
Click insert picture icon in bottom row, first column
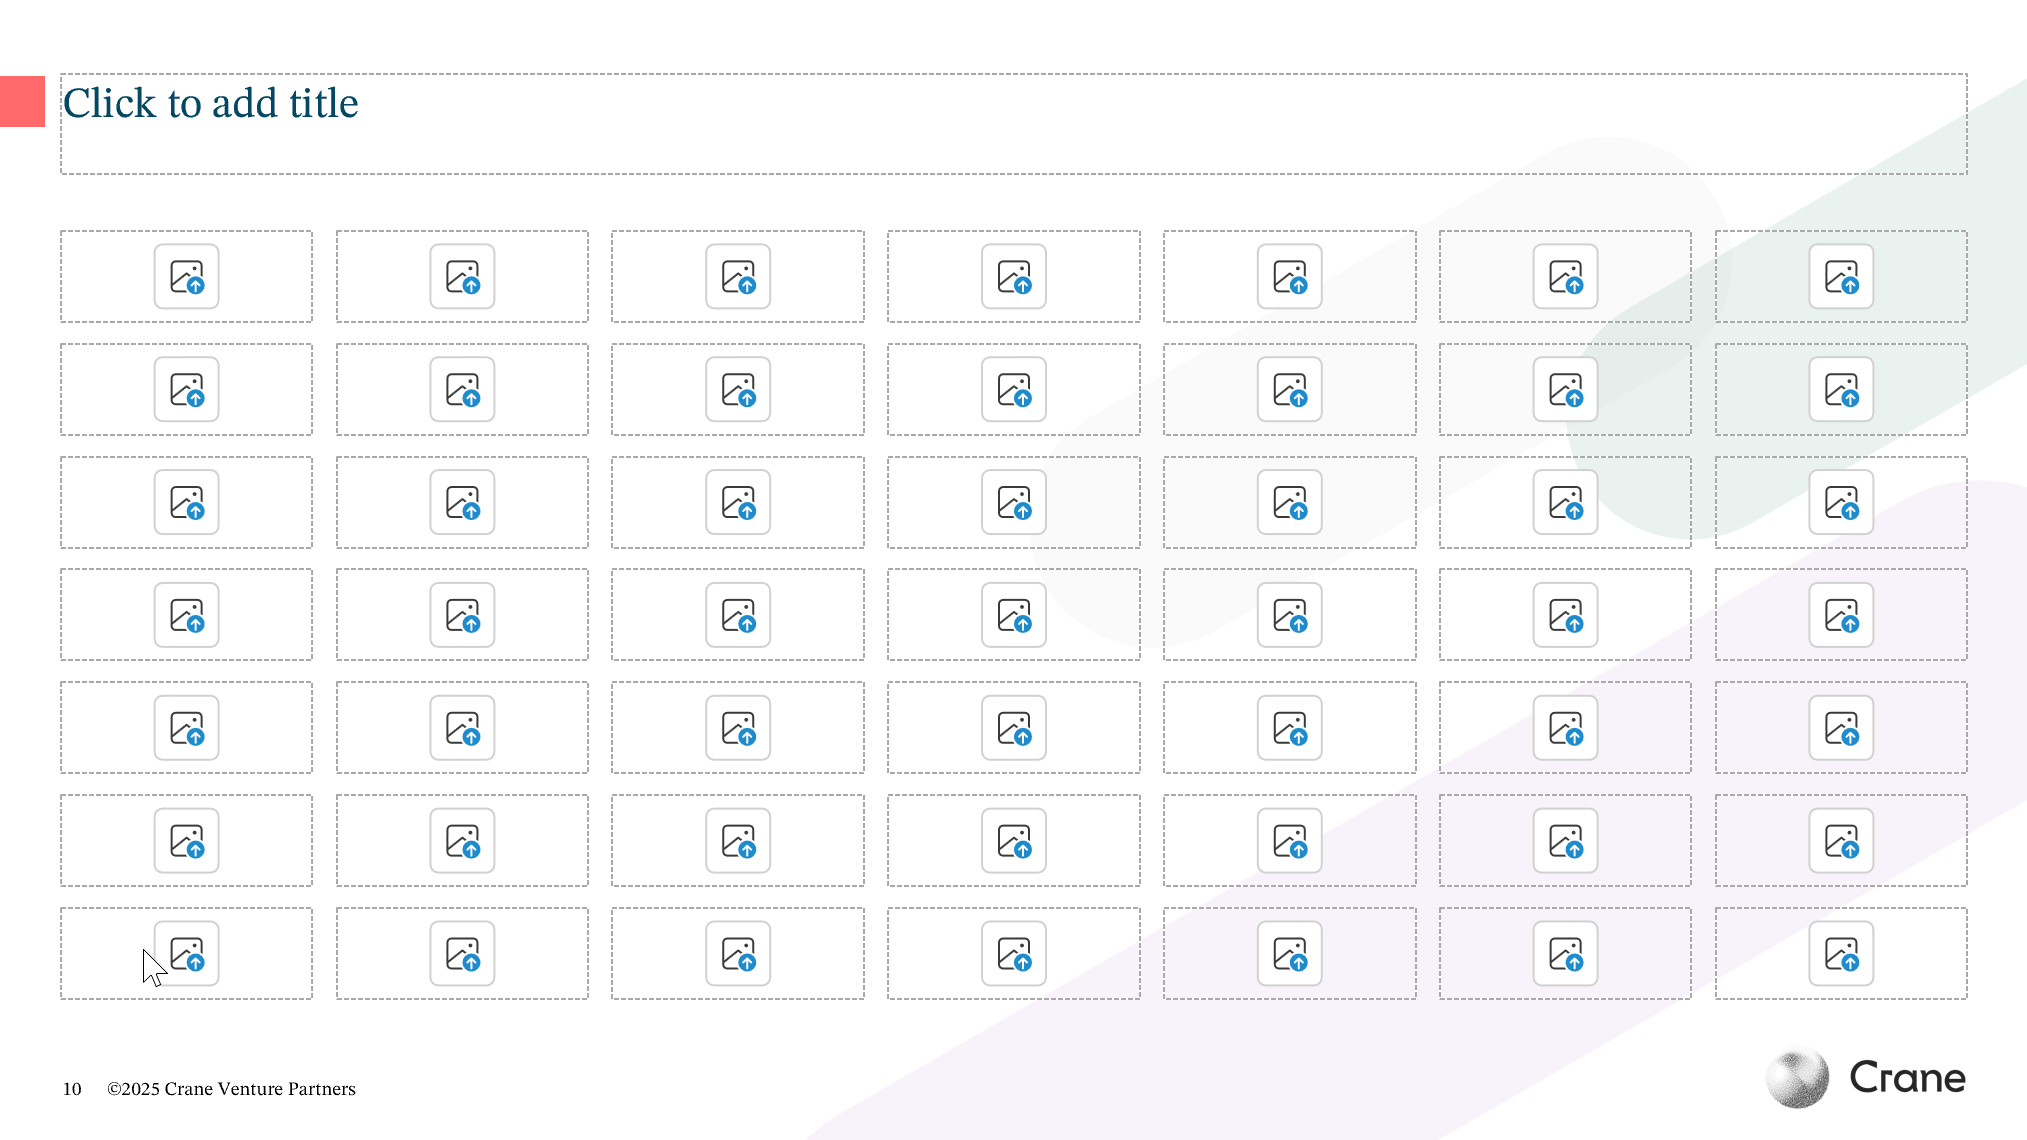[x=187, y=954]
